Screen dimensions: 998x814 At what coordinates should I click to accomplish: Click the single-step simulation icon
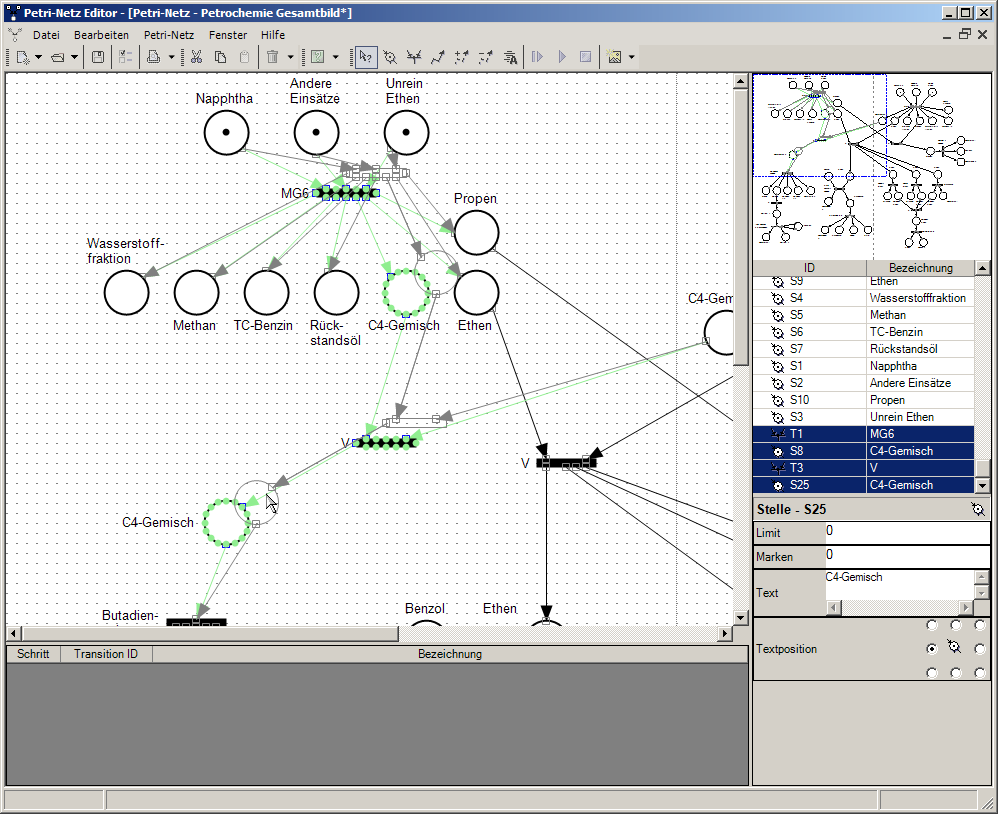pyautogui.click(x=537, y=57)
